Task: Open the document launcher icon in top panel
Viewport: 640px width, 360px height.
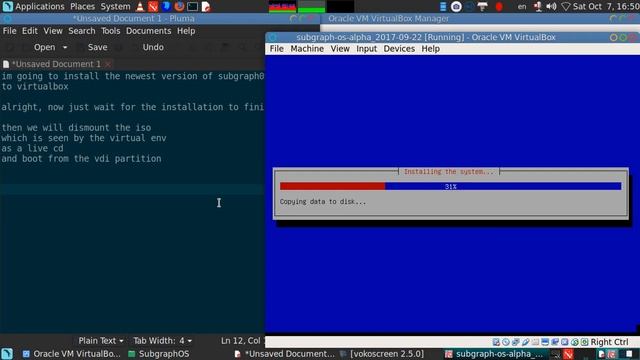Action: click(206, 7)
